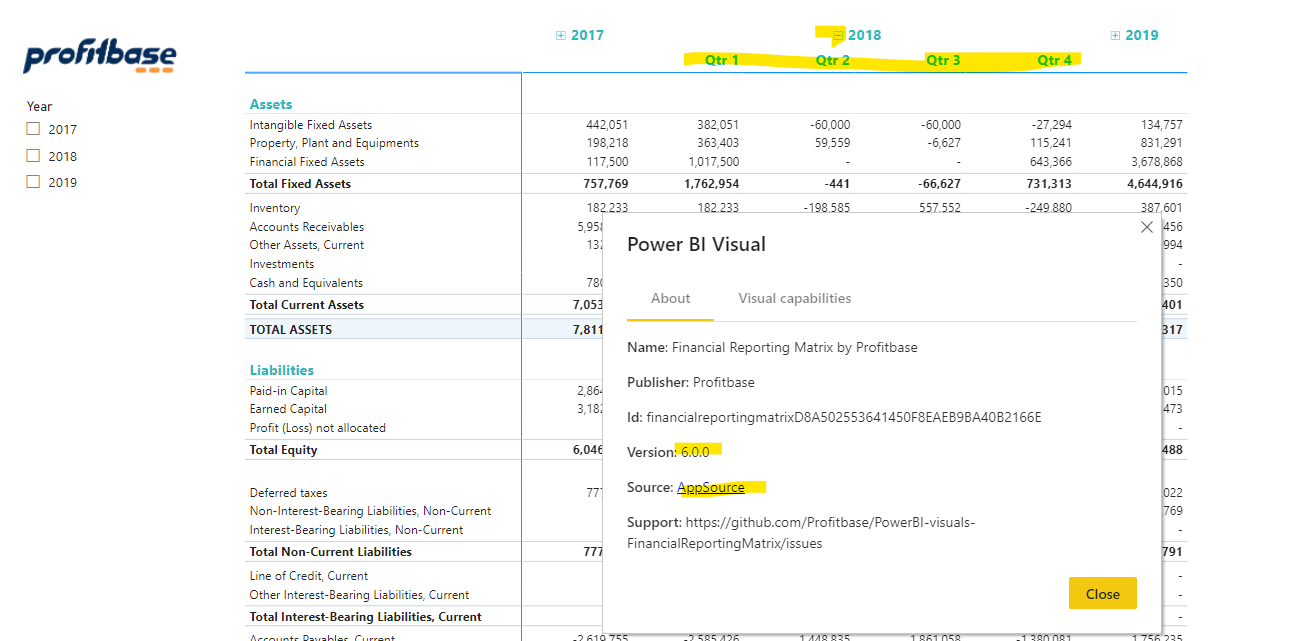Select the TOTAL ASSETS row
The width and height of the screenshot is (1309, 641).
click(x=291, y=329)
